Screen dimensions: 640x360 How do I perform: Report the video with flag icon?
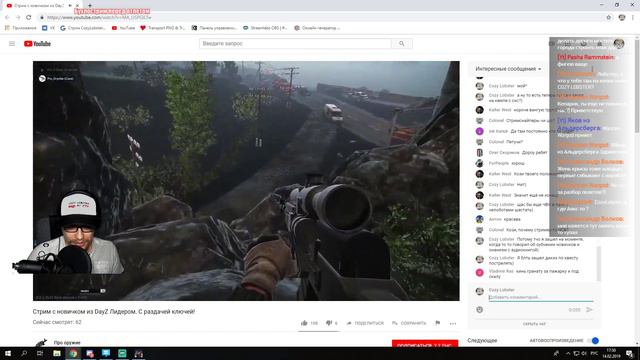tap(438, 323)
